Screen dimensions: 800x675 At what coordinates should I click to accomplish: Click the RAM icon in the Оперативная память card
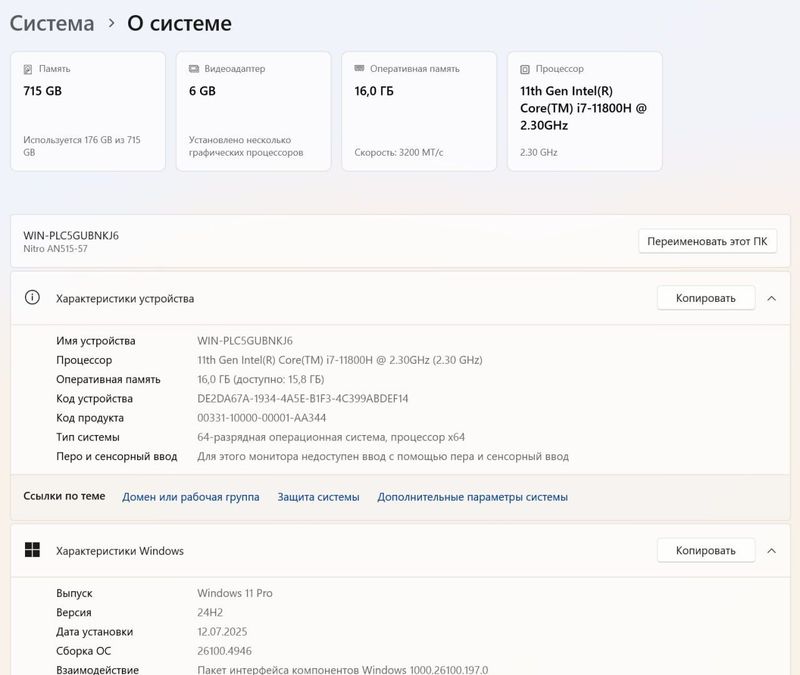pos(359,68)
